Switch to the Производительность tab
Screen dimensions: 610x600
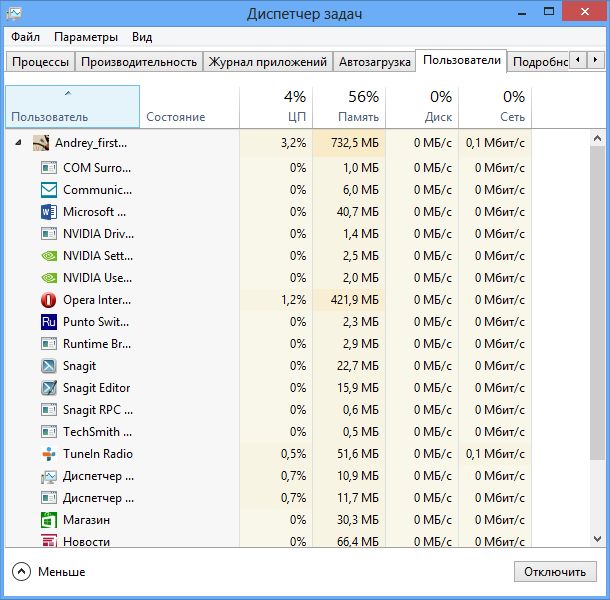point(139,62)
